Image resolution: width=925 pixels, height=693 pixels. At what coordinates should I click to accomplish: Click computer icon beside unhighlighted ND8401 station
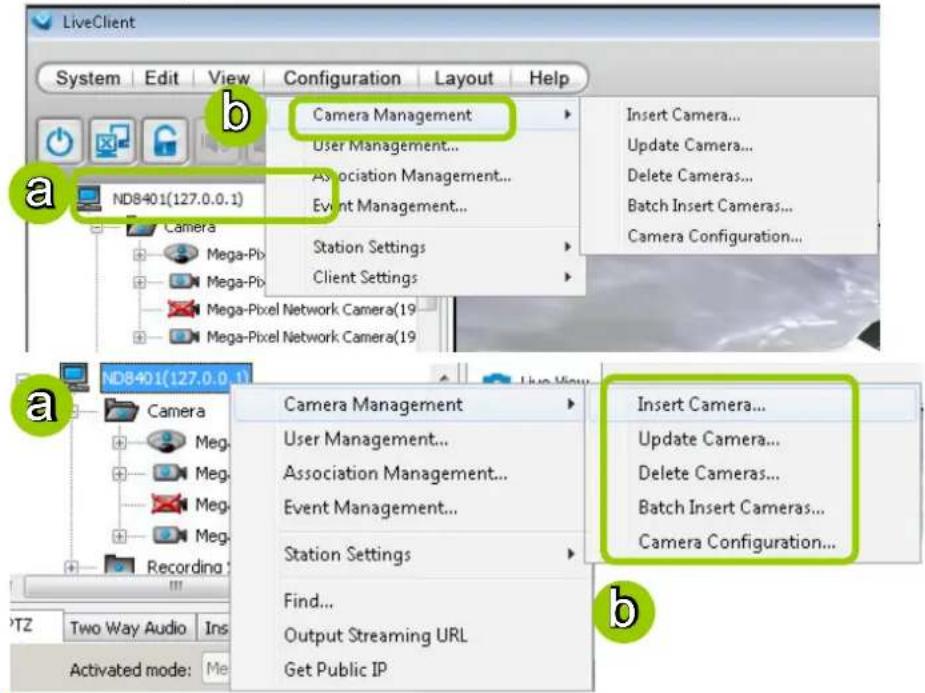click(x=89, y=198)
